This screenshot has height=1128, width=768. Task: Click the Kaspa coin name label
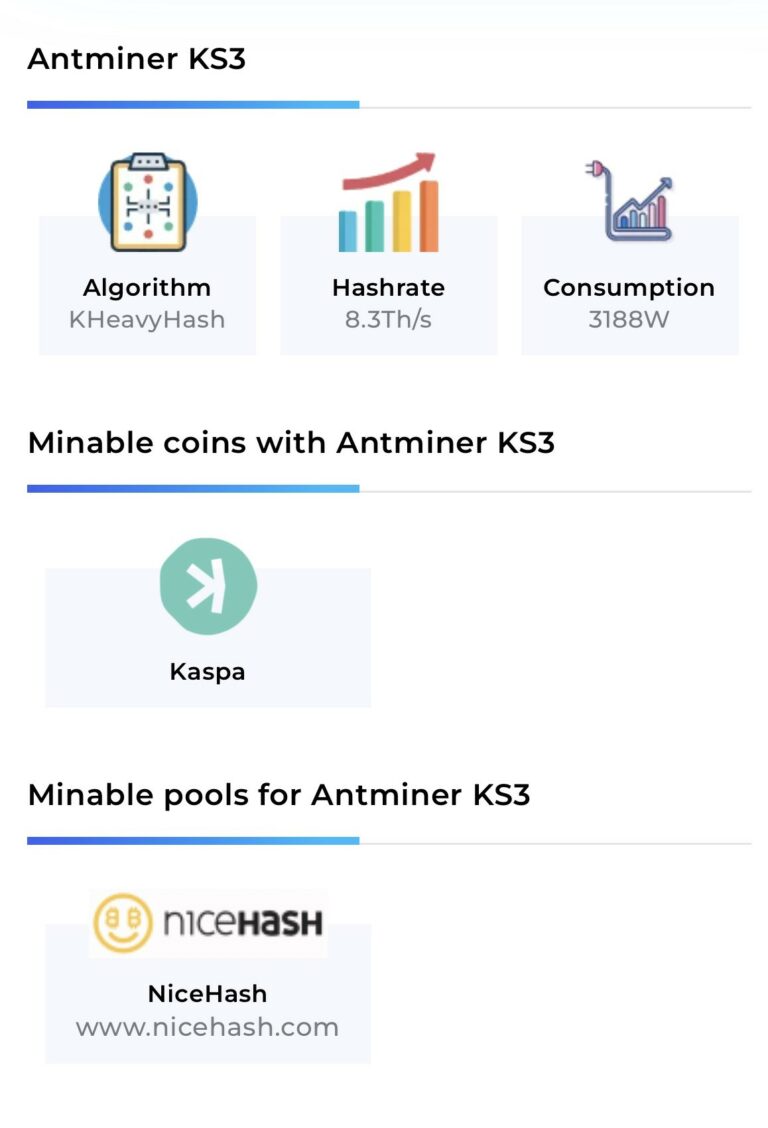(207, 671)
